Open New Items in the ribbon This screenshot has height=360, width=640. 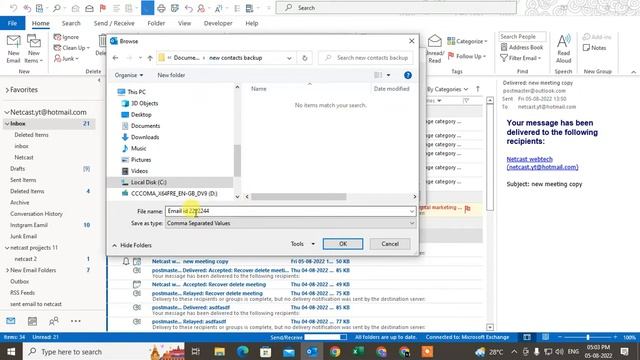[x=33, y=49]
